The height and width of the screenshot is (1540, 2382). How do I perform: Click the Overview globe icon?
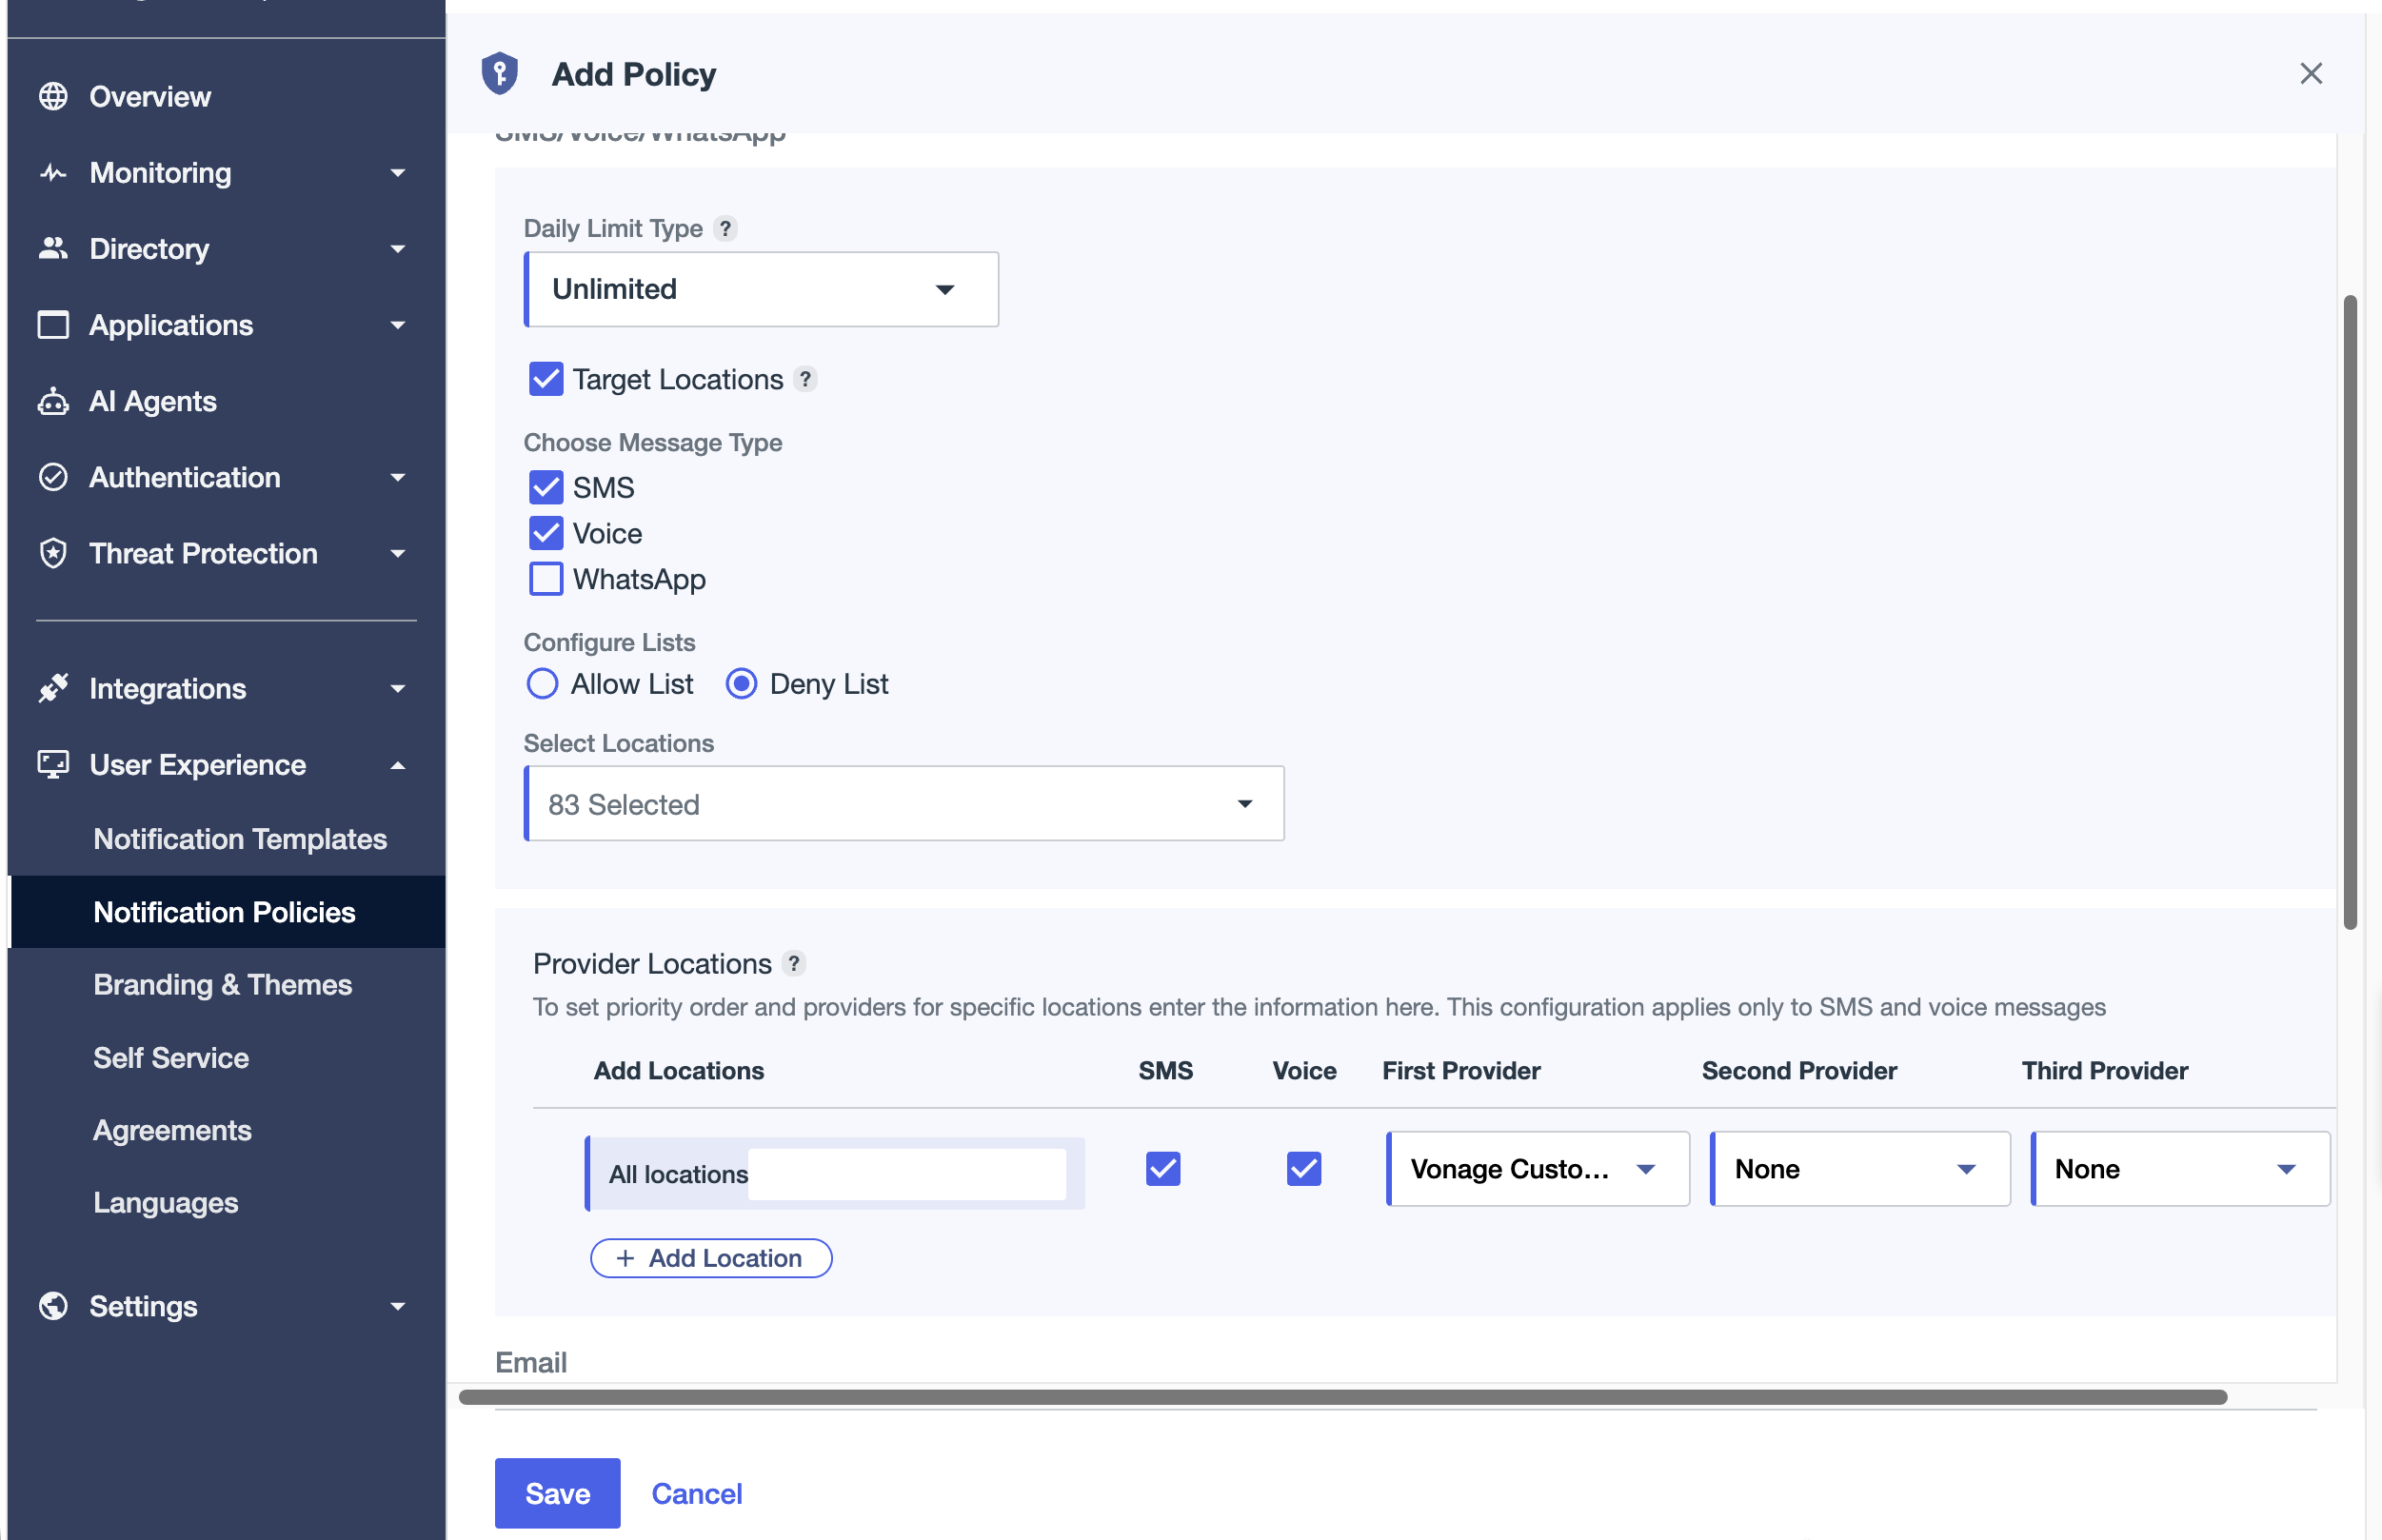pos(53,97)
